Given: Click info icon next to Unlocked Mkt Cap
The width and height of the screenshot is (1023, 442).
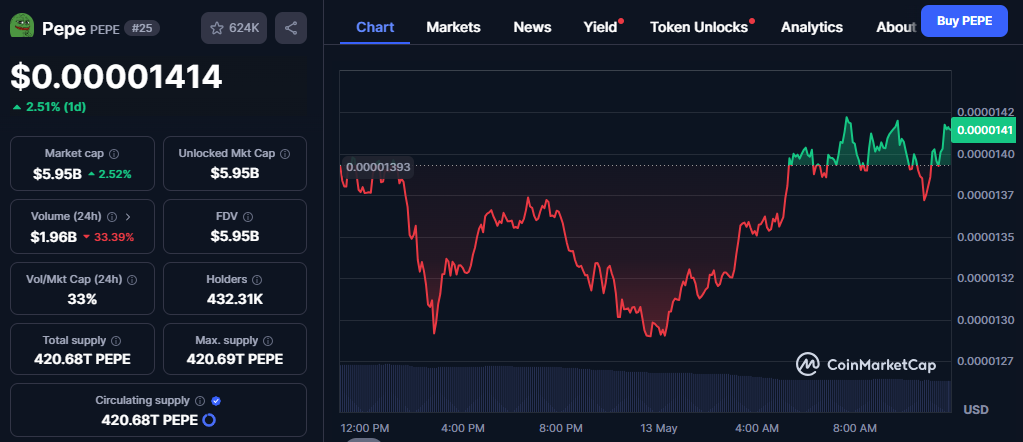Looking at the screenshot, I should pyautogui.click(x=285, y=154).
